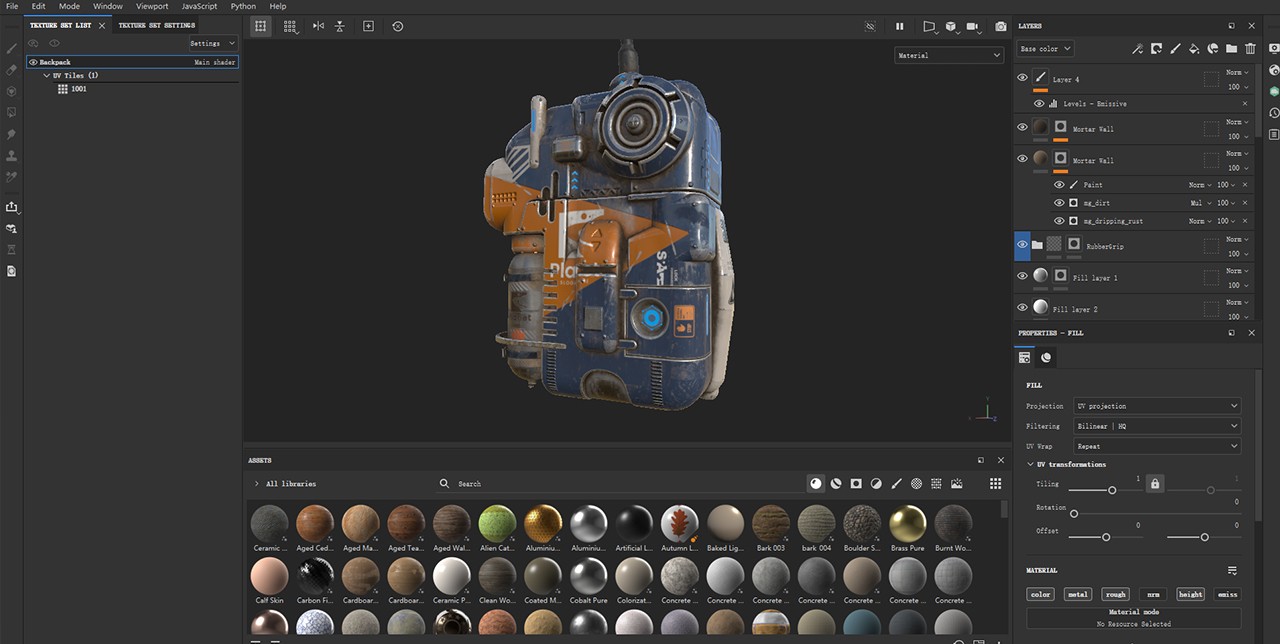Image resolution: width=1280 pixels, height=644 pixels.
Task: Switch to Texture Set Settings tab
Action: tap(156, 25)
